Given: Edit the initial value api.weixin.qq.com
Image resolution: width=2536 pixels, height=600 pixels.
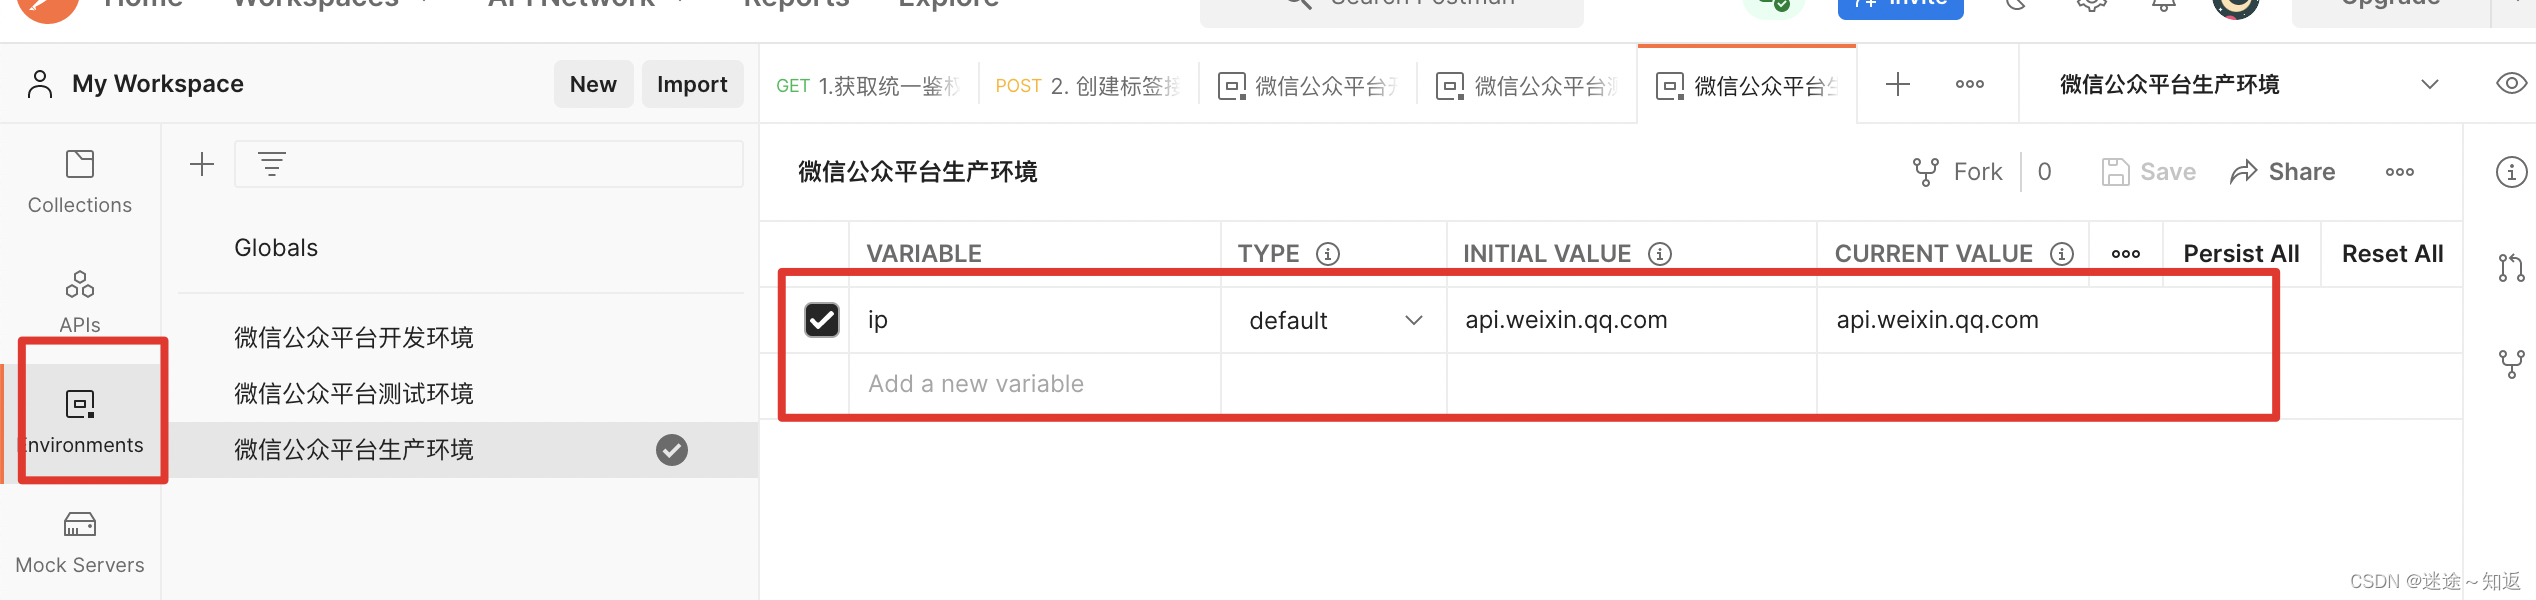Looking at the screenshot, I should click(x=1630, y=320).
